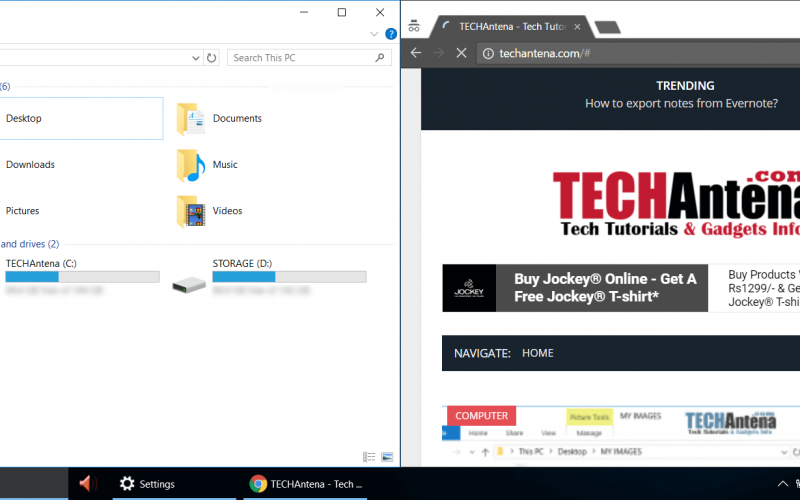The height and width of the screenshot is (500, 800).
Task: Expand the File Explorer ribbon chevron
Action: pyautogui.click(x=374, y=34)
